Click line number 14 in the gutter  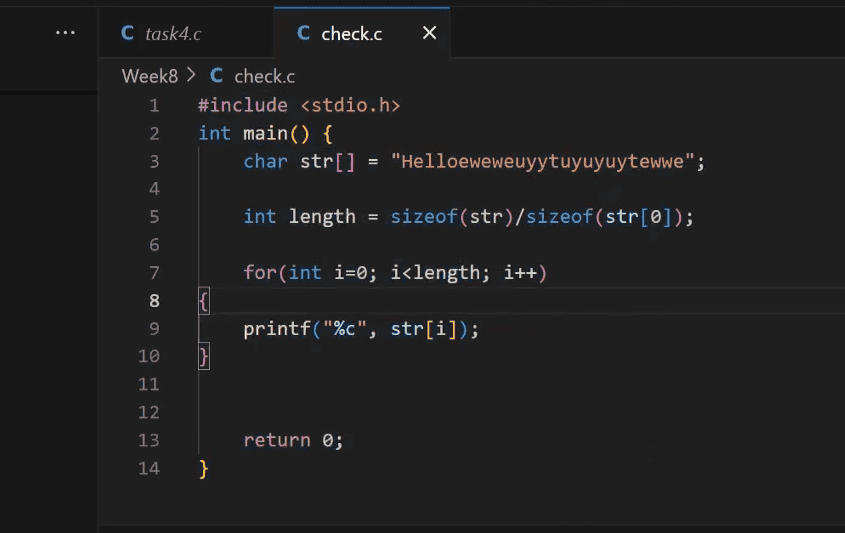click(x=148, y=468)
